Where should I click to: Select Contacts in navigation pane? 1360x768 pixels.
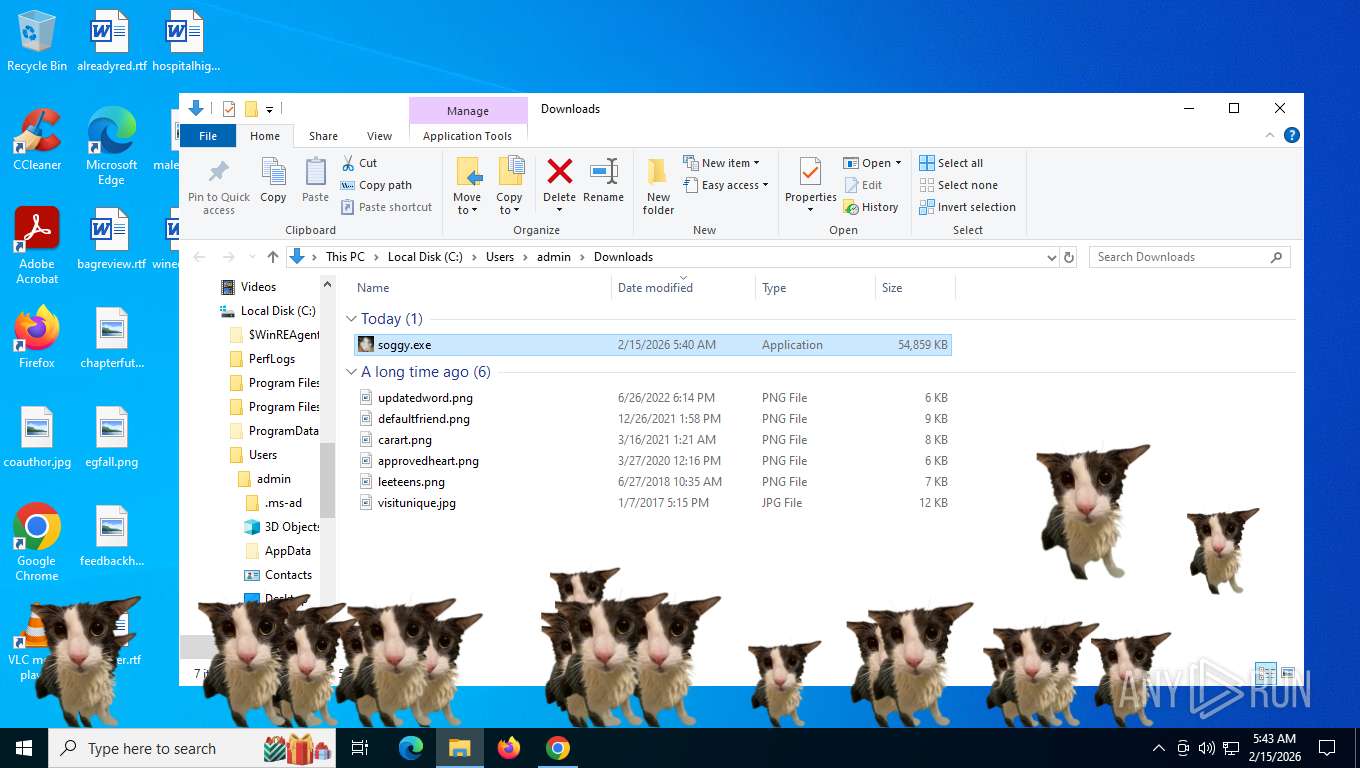pyautogui.click(x=288, y=575)
